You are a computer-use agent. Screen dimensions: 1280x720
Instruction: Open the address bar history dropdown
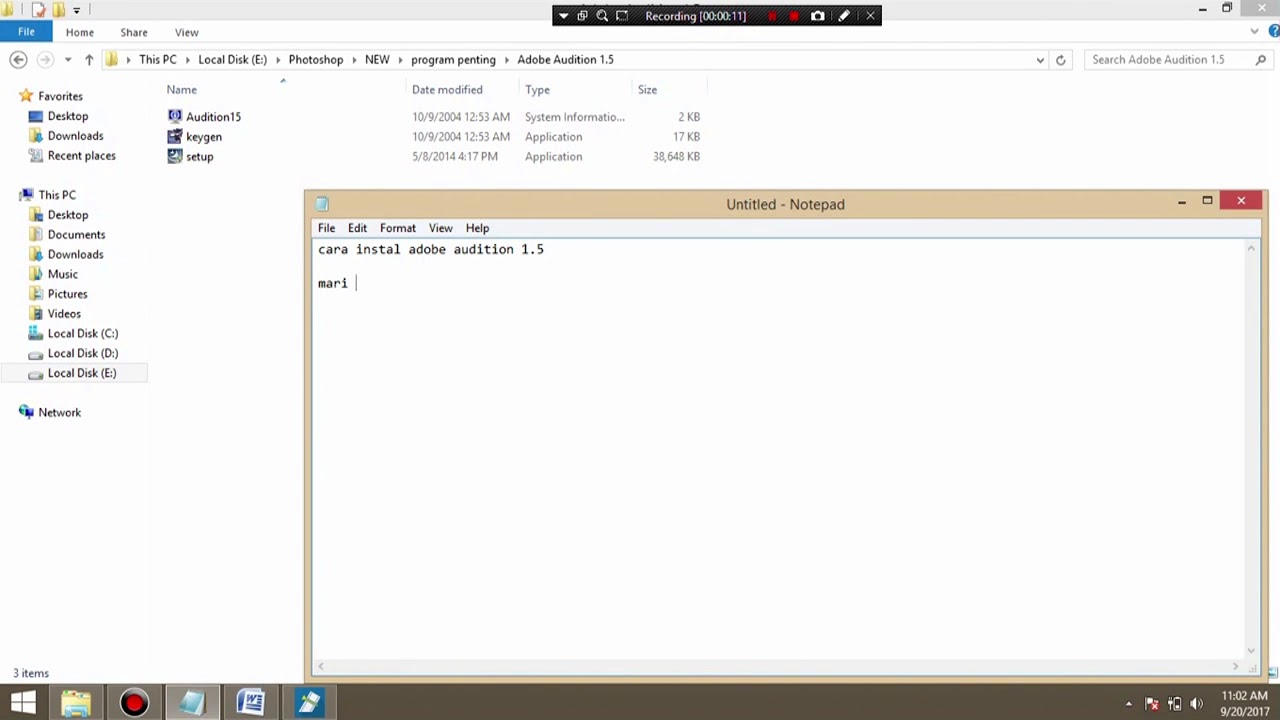tap(1040, 60)
